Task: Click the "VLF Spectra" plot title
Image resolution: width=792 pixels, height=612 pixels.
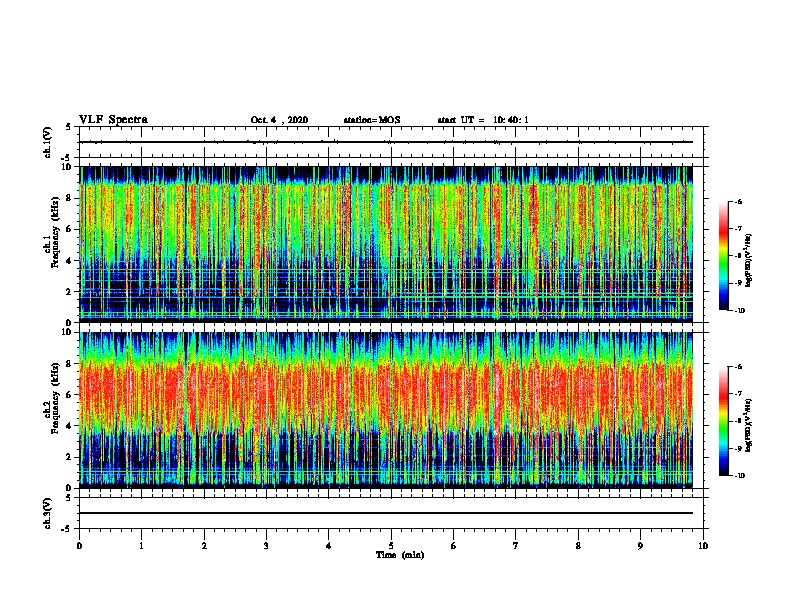Action: [x=113, y=120]
